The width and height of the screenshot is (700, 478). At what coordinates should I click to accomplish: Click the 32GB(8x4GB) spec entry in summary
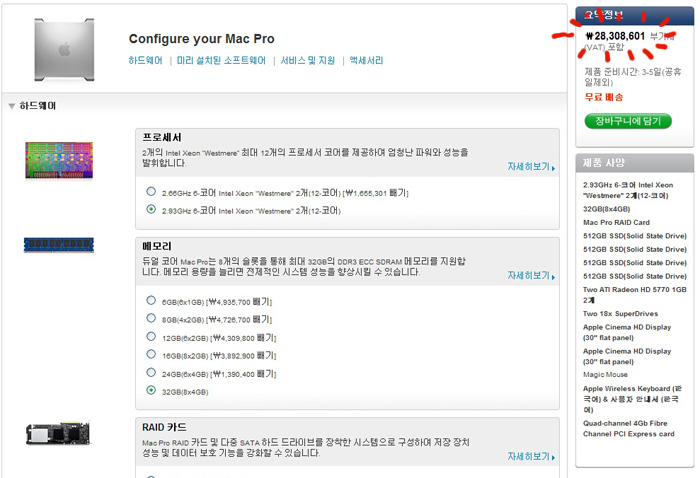point(606,209)
